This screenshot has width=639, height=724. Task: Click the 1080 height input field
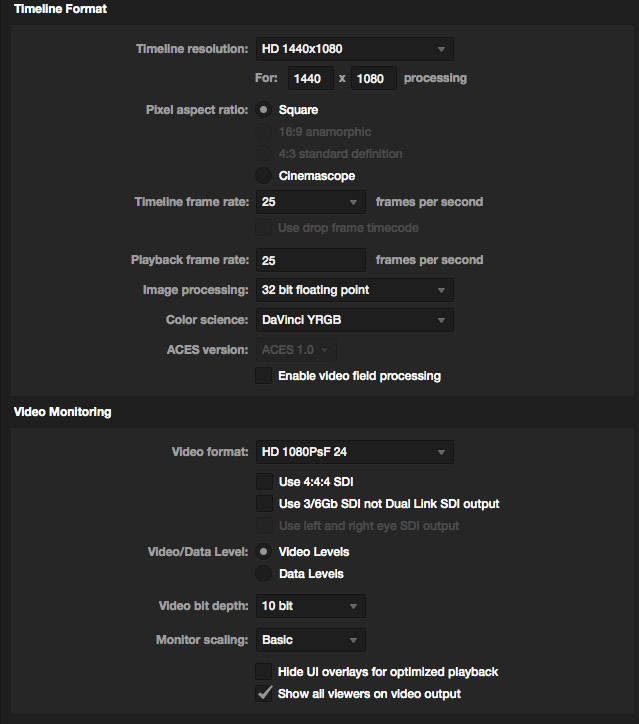pyautogui.click(x=374, y=78)
